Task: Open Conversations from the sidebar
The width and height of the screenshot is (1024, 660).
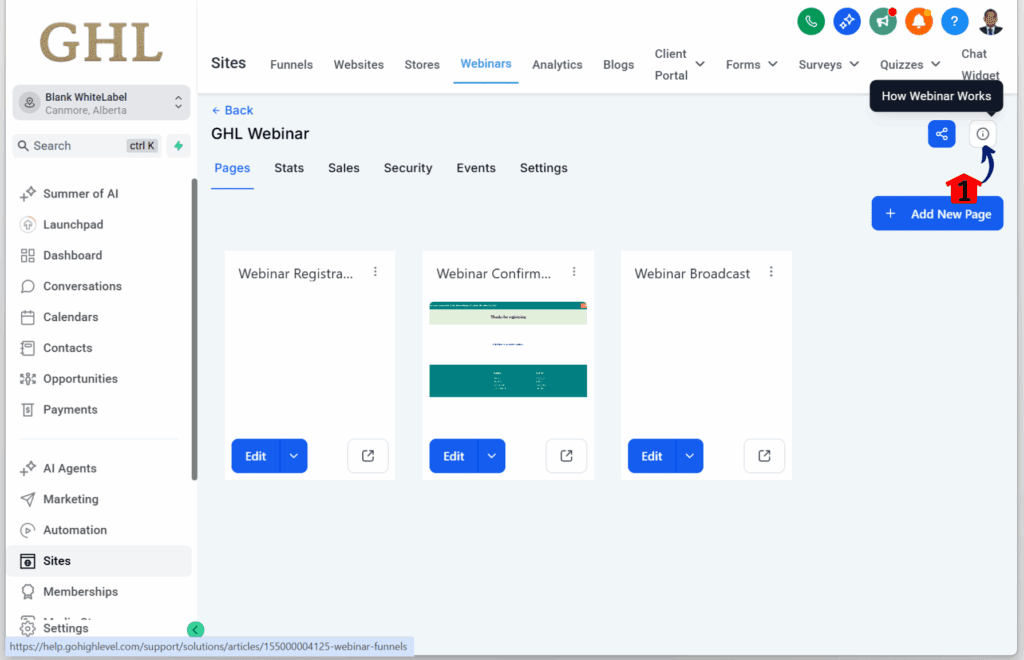Action: 82,286
